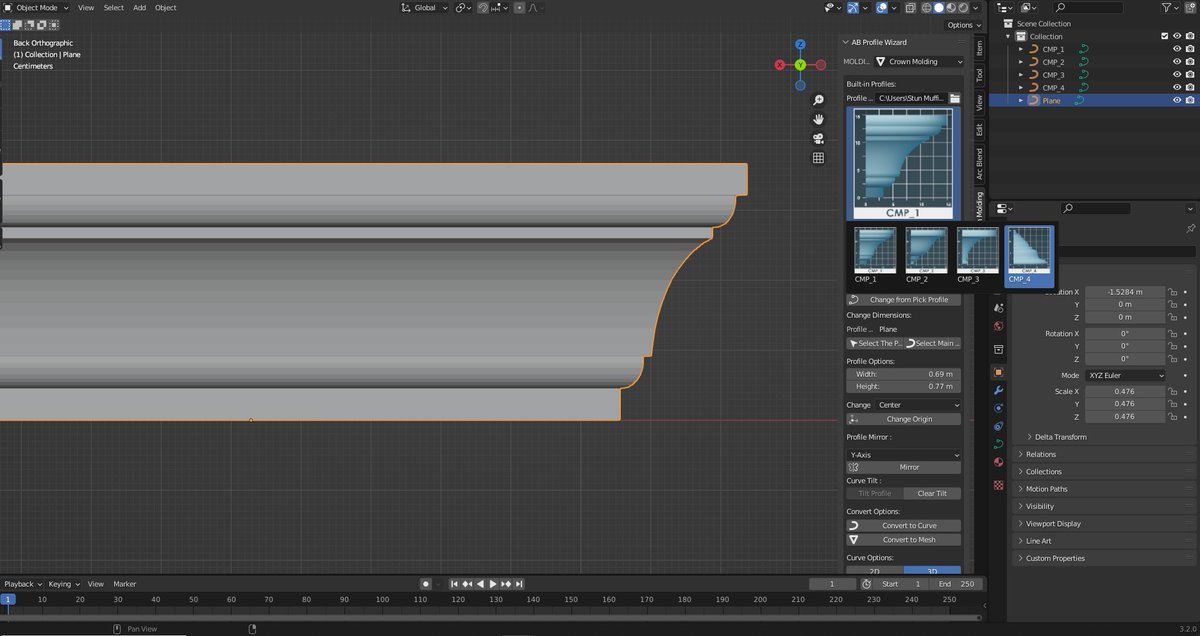
Task: Click Change from Pick Profile button
Action: (x=903, y=299)
